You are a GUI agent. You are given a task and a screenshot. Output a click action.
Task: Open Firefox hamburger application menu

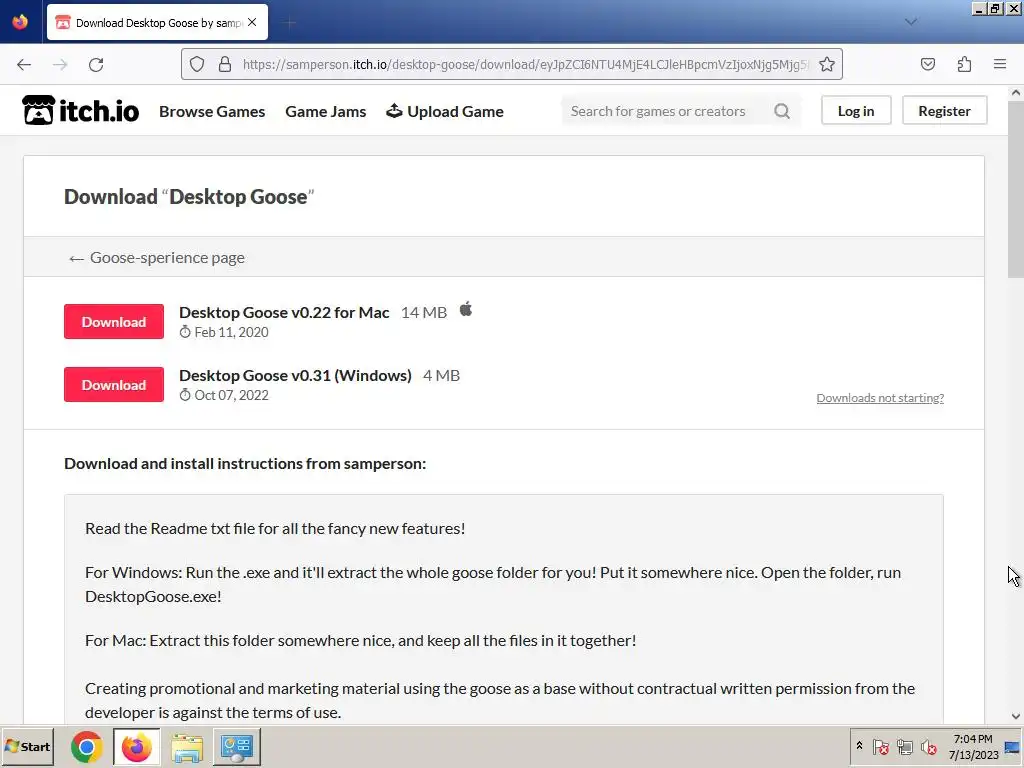(x=1000, y=64)
